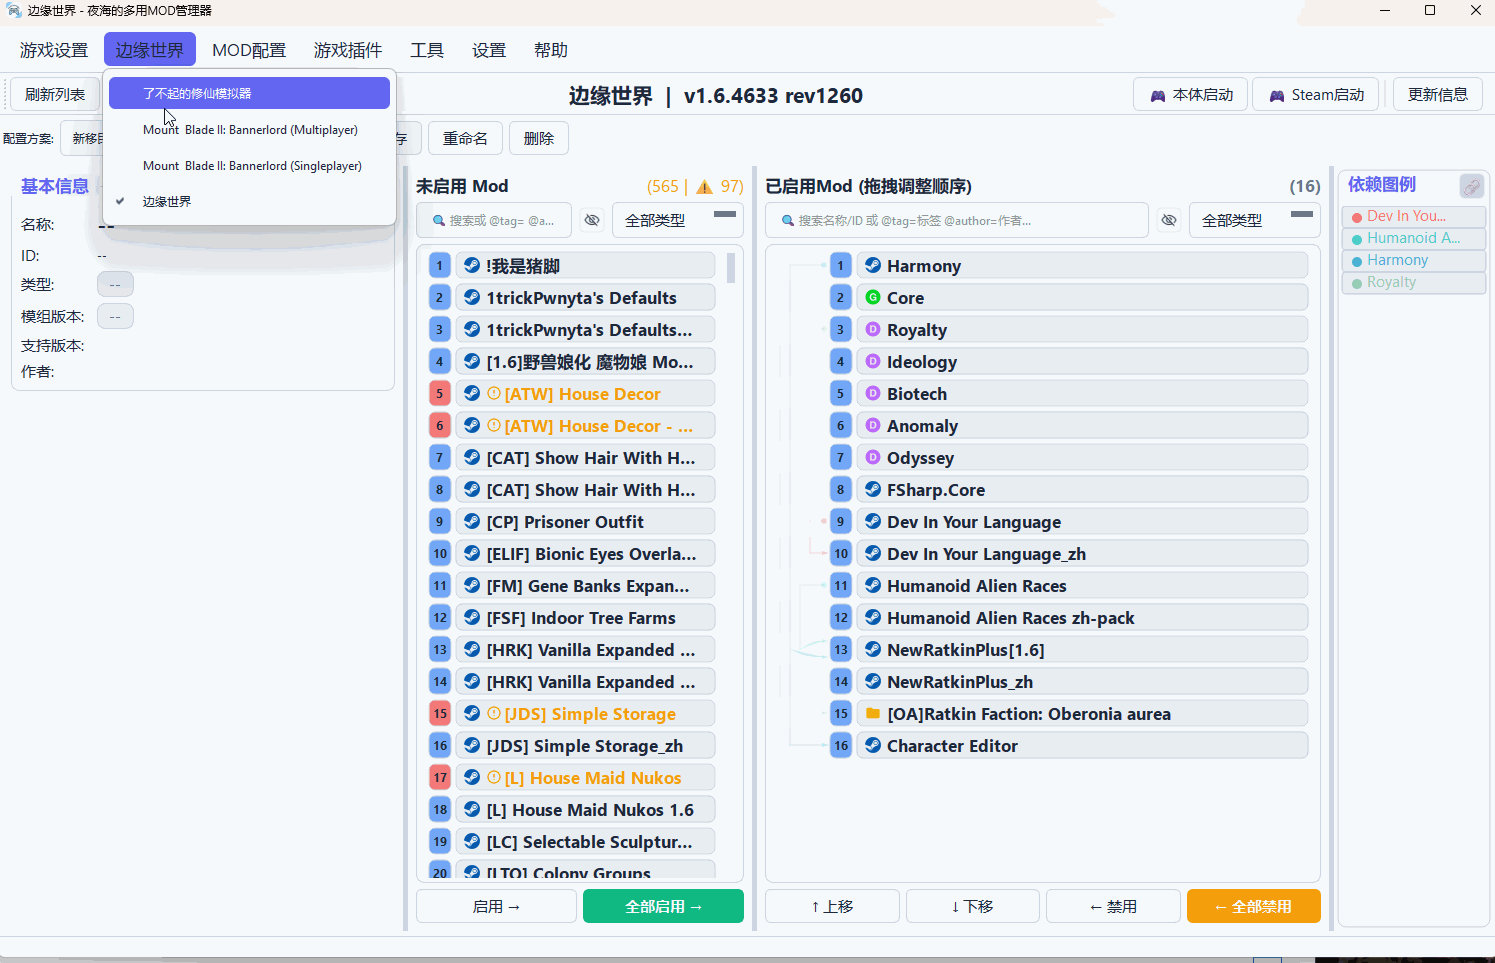Viewport: 1495px width, 963px height.
Task: Click the purple DLC icon beside Anomaly
Action: [873, 425]
